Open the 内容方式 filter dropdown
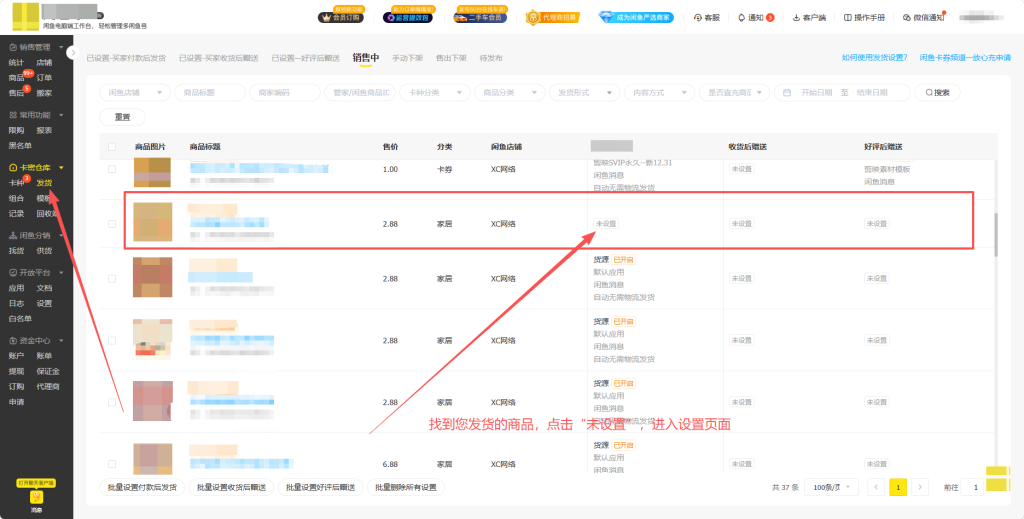The image size is (1024, 519). 660,93
